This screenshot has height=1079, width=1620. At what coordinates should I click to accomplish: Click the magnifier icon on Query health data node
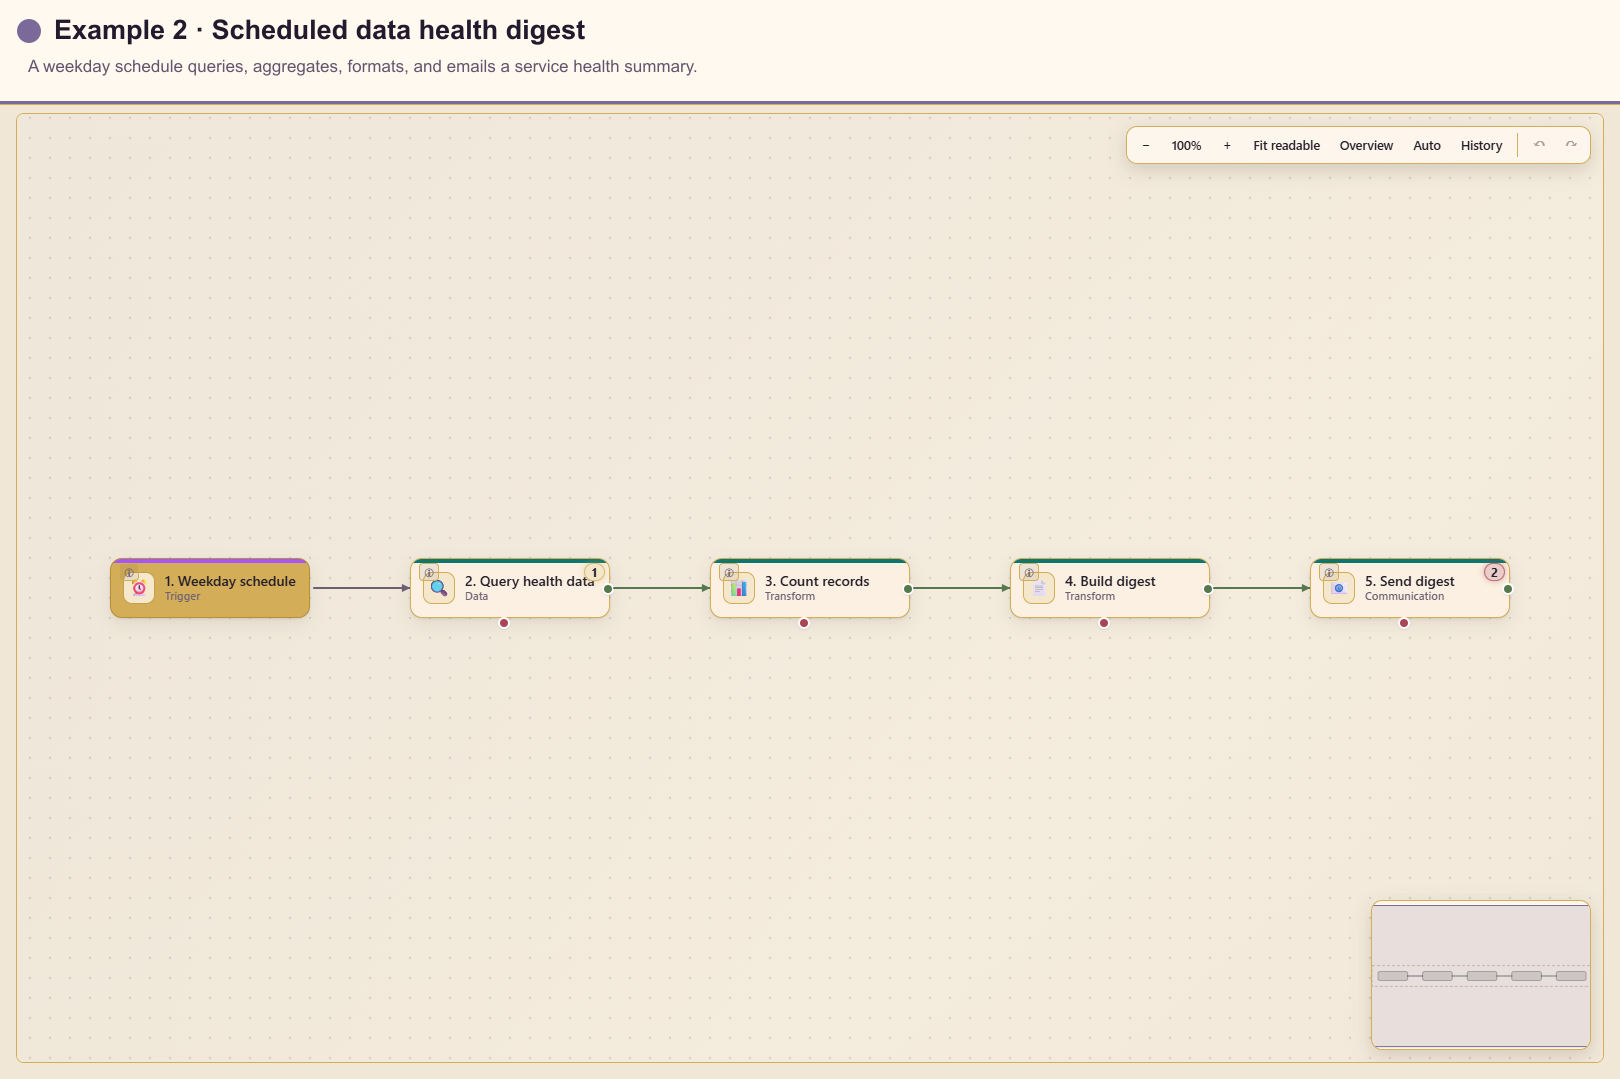pos(439,588)
